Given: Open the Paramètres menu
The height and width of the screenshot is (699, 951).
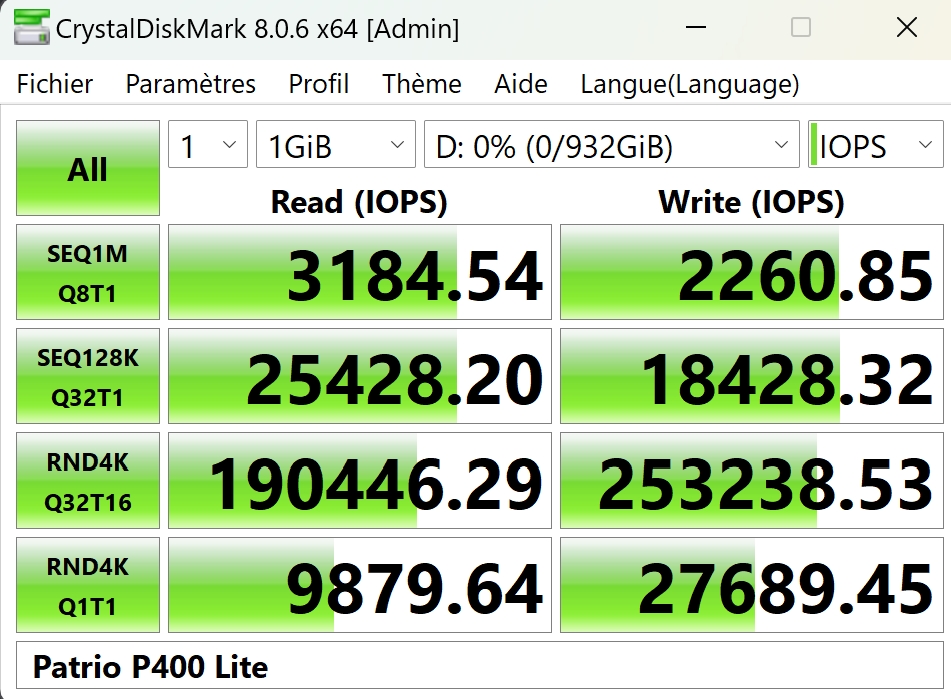Looking at the screenshot, I should tap(190, 84).
